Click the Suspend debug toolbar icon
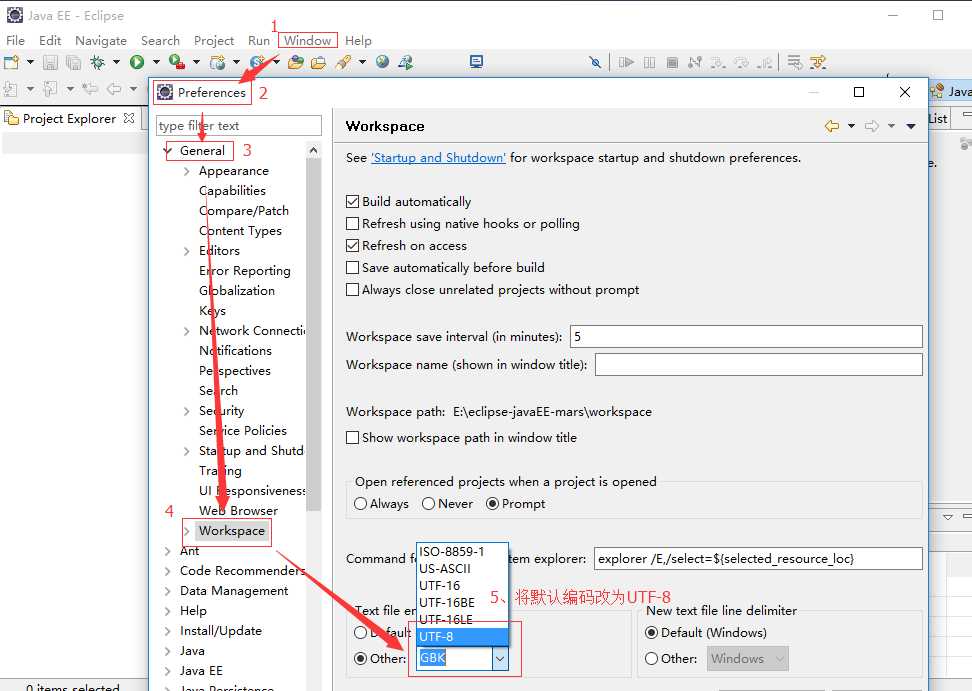 tap(649, 62)
